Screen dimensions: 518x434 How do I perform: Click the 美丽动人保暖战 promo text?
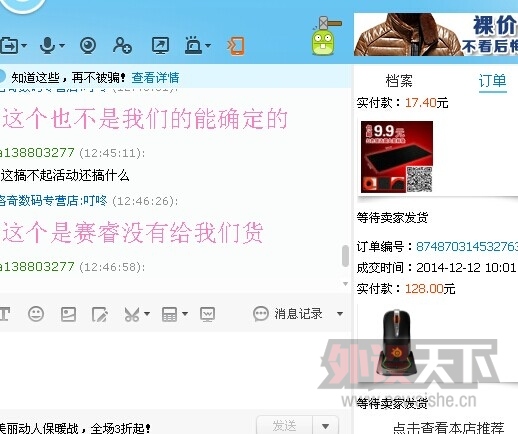coord(75,428)
